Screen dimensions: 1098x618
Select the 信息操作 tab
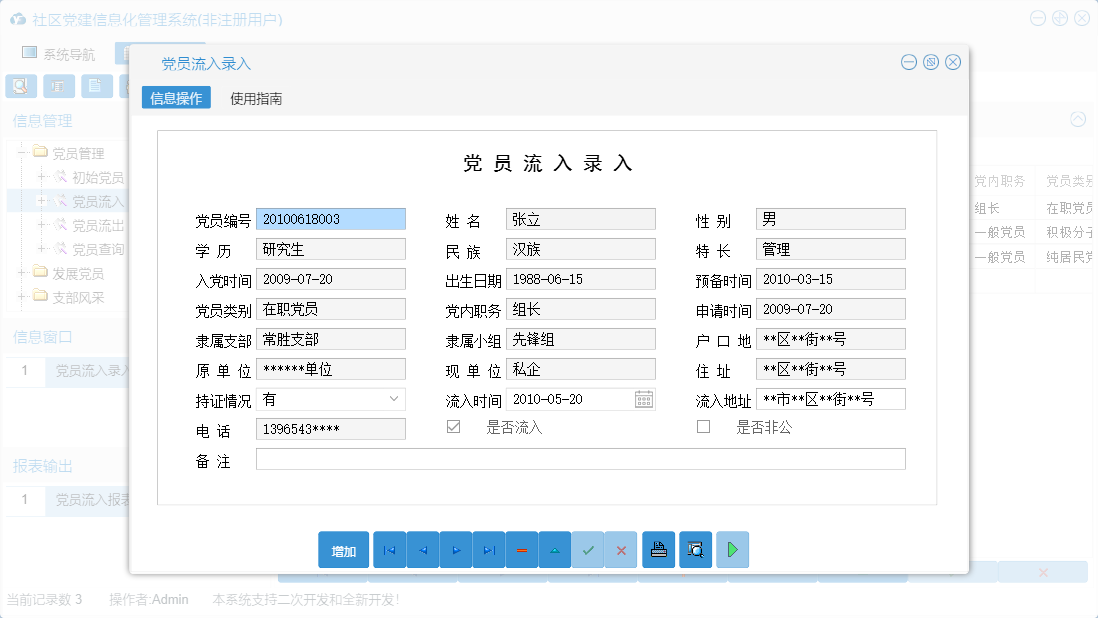click(x=175, y=99)
